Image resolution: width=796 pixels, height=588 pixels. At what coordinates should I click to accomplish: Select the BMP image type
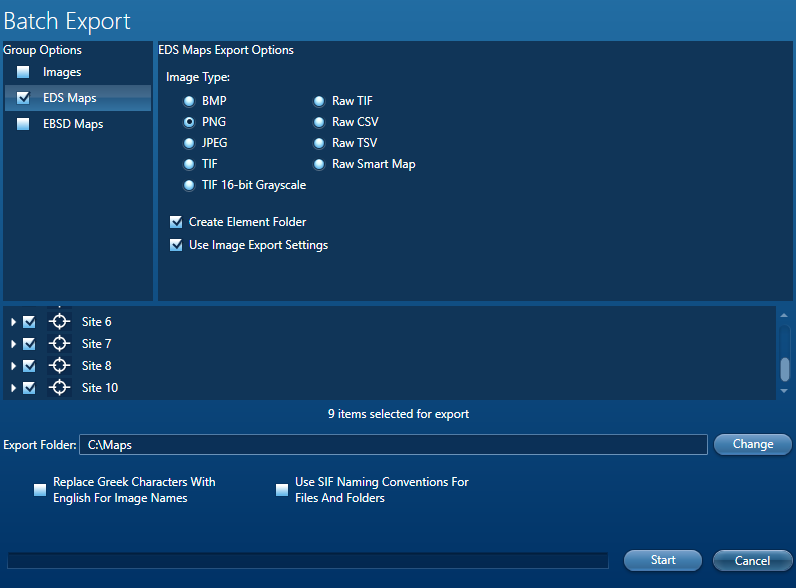[188, 101]
